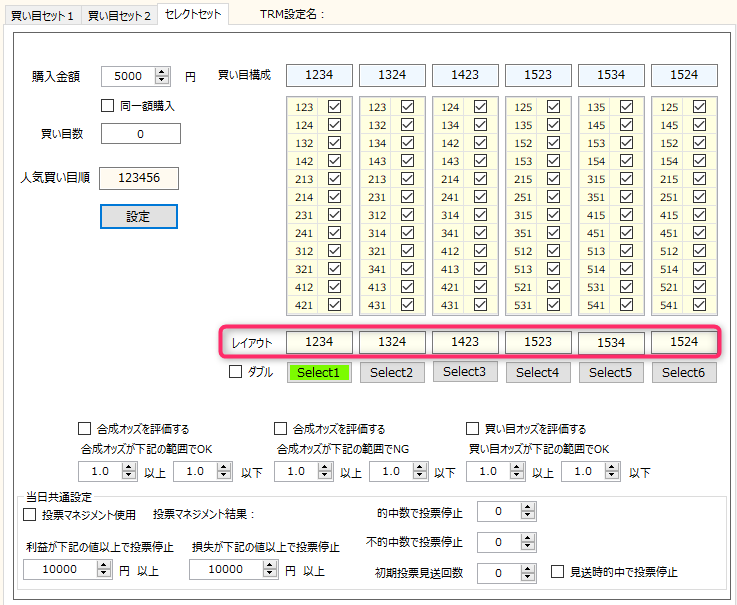Enable 買い目オッズを評価する checkbox
This screenshot has width=737, height=605.
pyautogui.click(x=473, y=429)
